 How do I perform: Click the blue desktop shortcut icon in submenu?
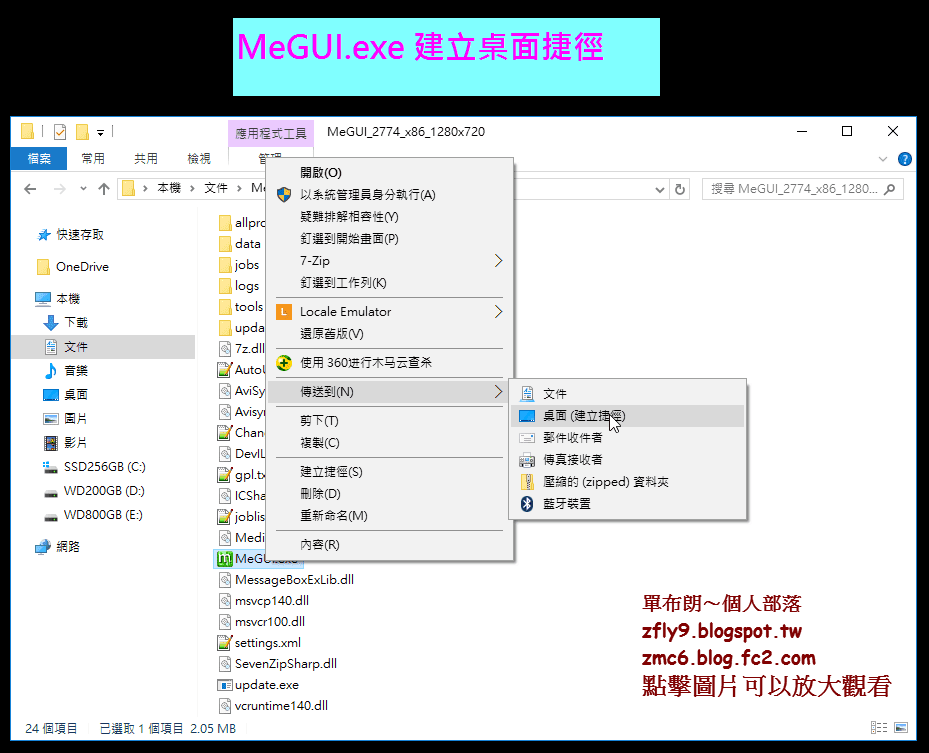[527, 416]
